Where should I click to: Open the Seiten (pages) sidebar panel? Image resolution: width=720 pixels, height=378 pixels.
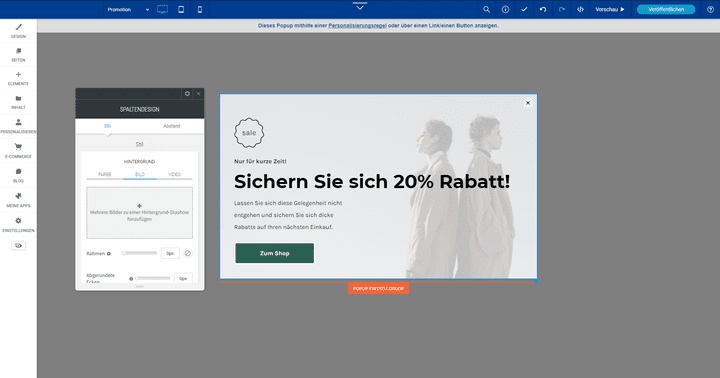18,55
